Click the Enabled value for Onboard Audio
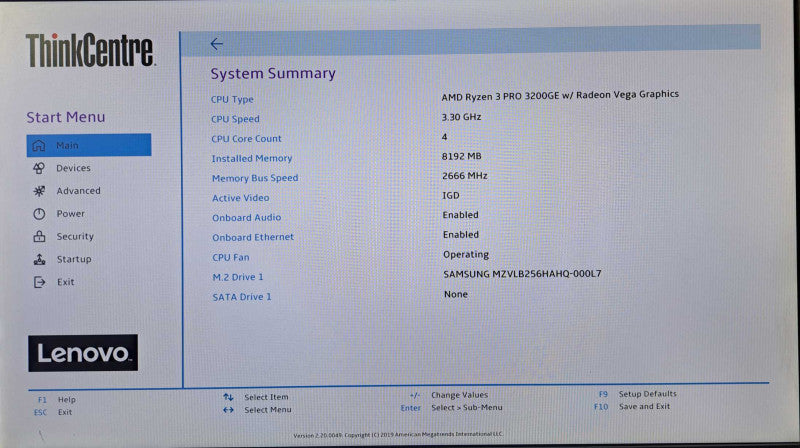Viewport: 800px width, 448px height. (461, 215)
